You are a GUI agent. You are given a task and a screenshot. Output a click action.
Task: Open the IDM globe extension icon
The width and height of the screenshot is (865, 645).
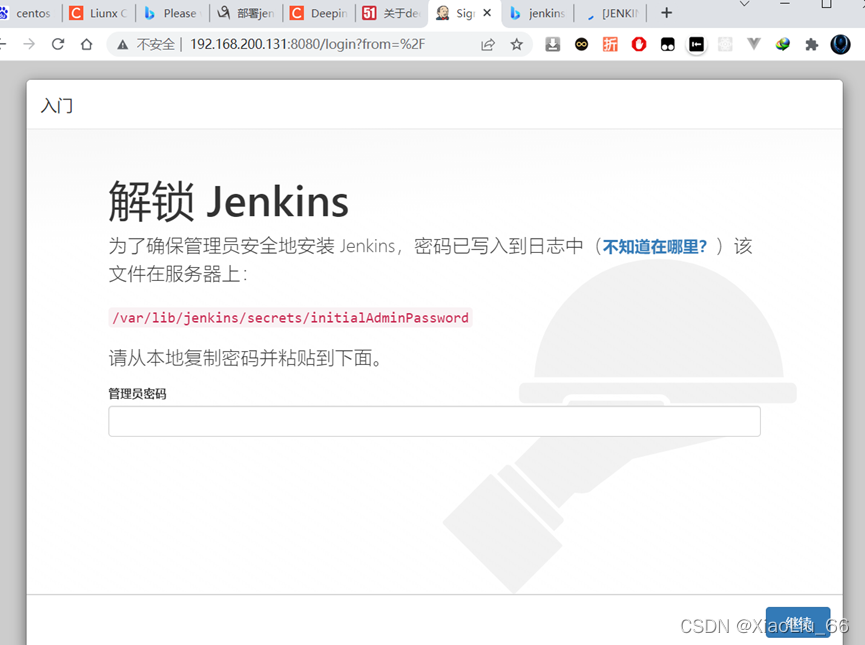coord(782,44)
